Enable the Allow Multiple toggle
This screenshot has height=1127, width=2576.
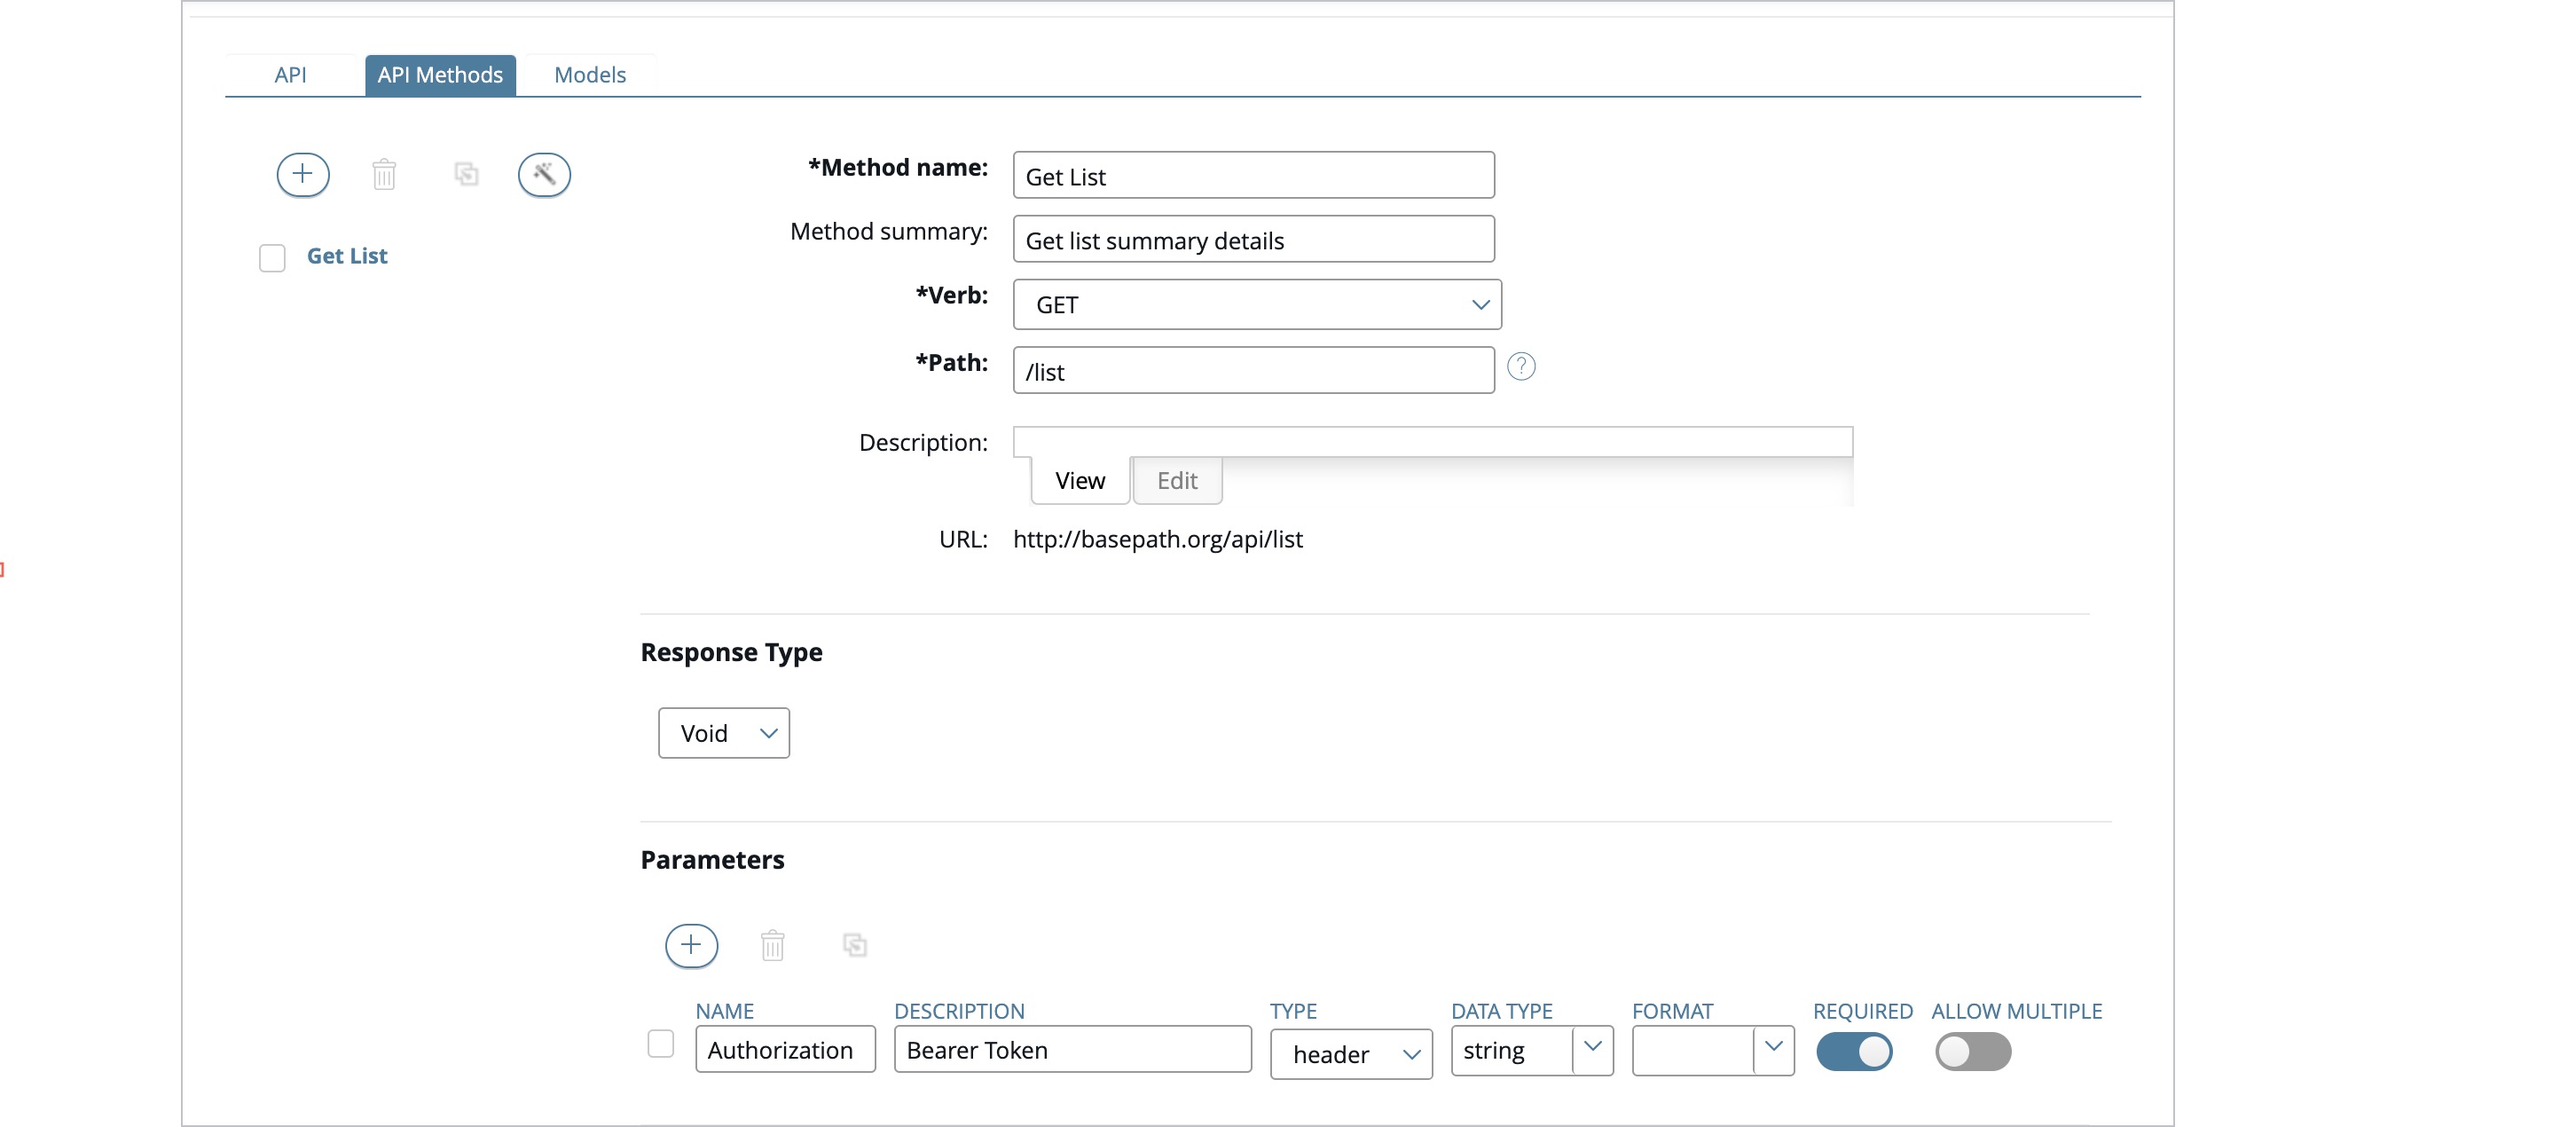pyautogui.click(x=1972, y=1051)
